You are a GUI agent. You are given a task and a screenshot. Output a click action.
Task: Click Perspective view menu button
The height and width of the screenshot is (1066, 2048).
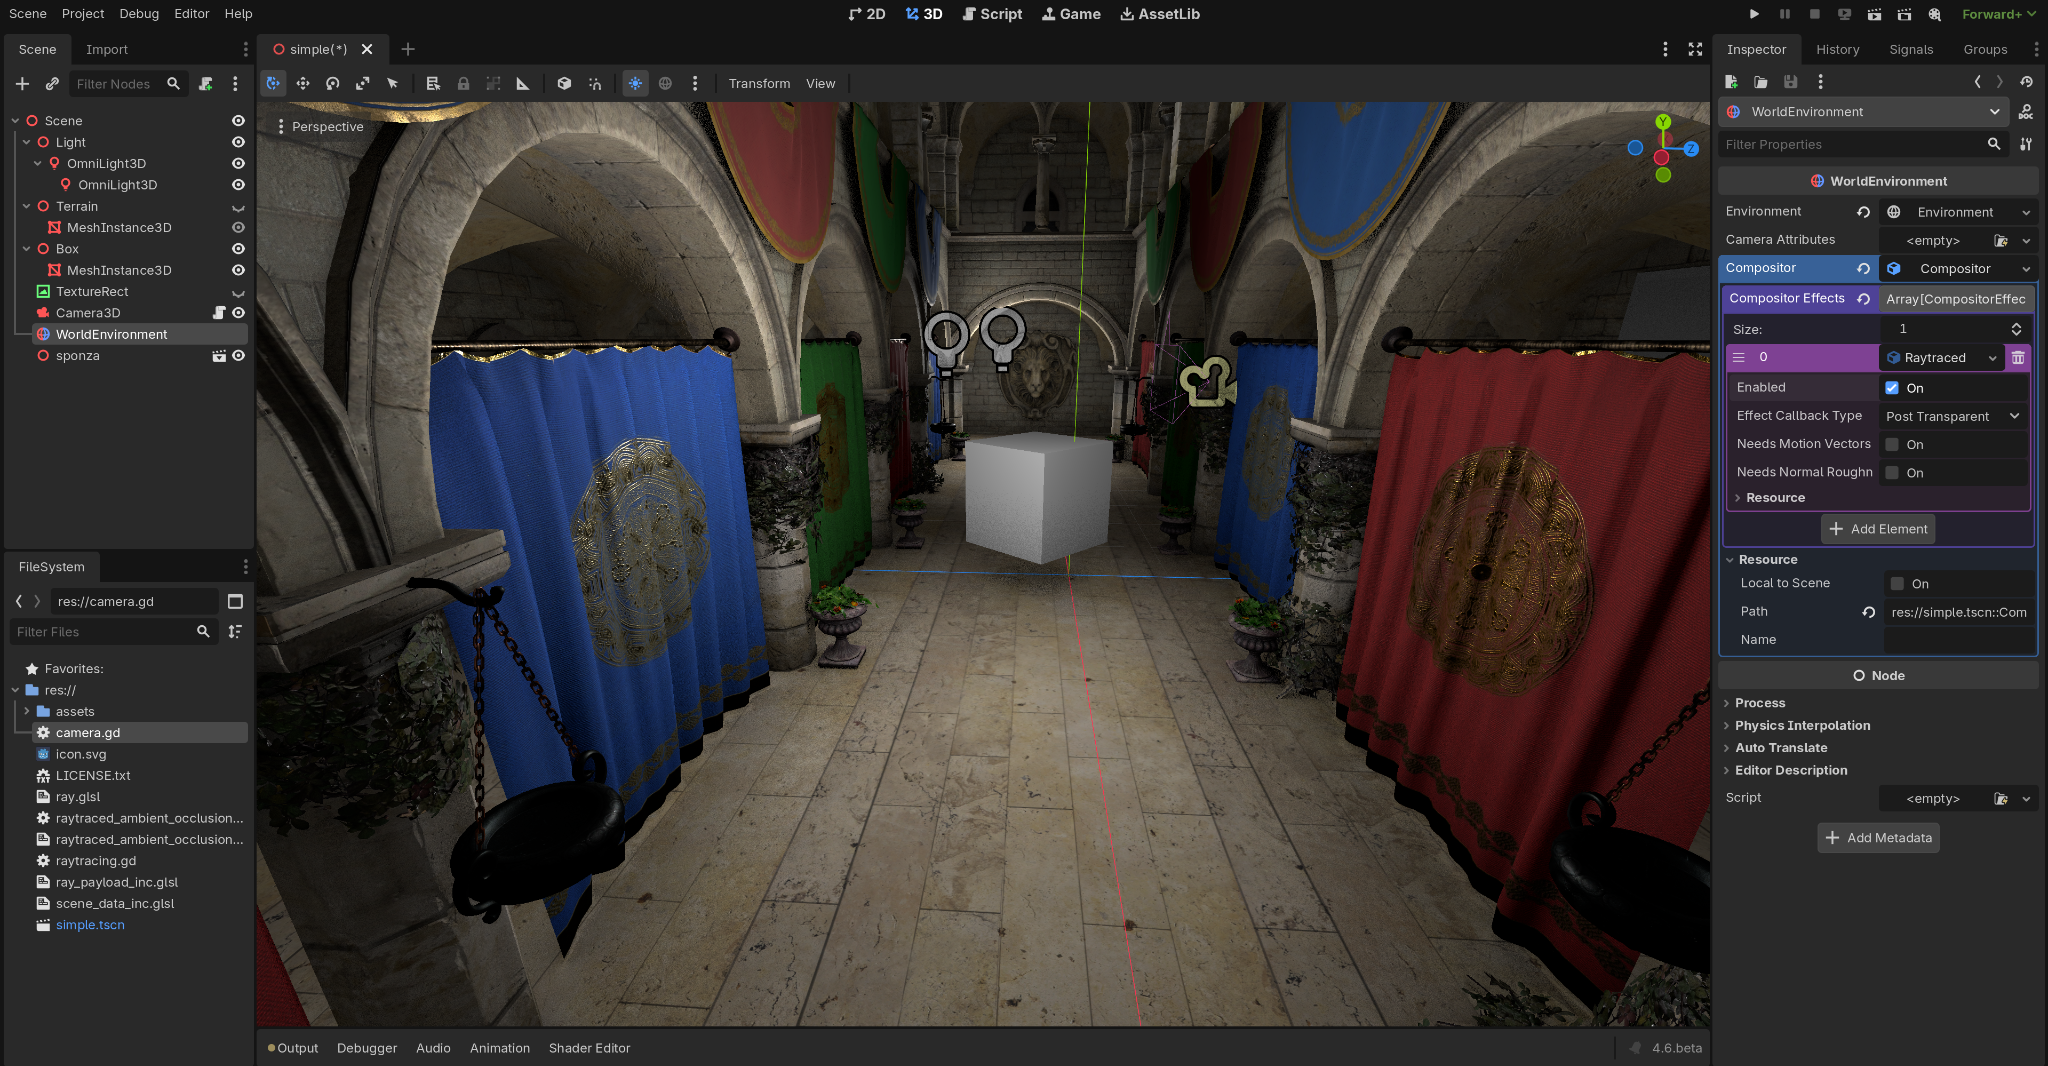pyautogui.click(x=320, y=127)
